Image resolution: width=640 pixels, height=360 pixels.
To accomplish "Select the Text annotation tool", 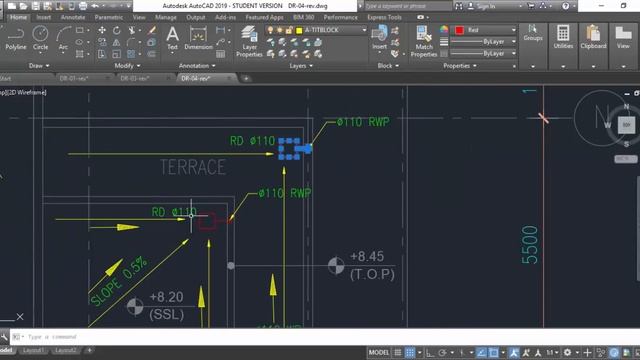I will (x=173, y=38).
